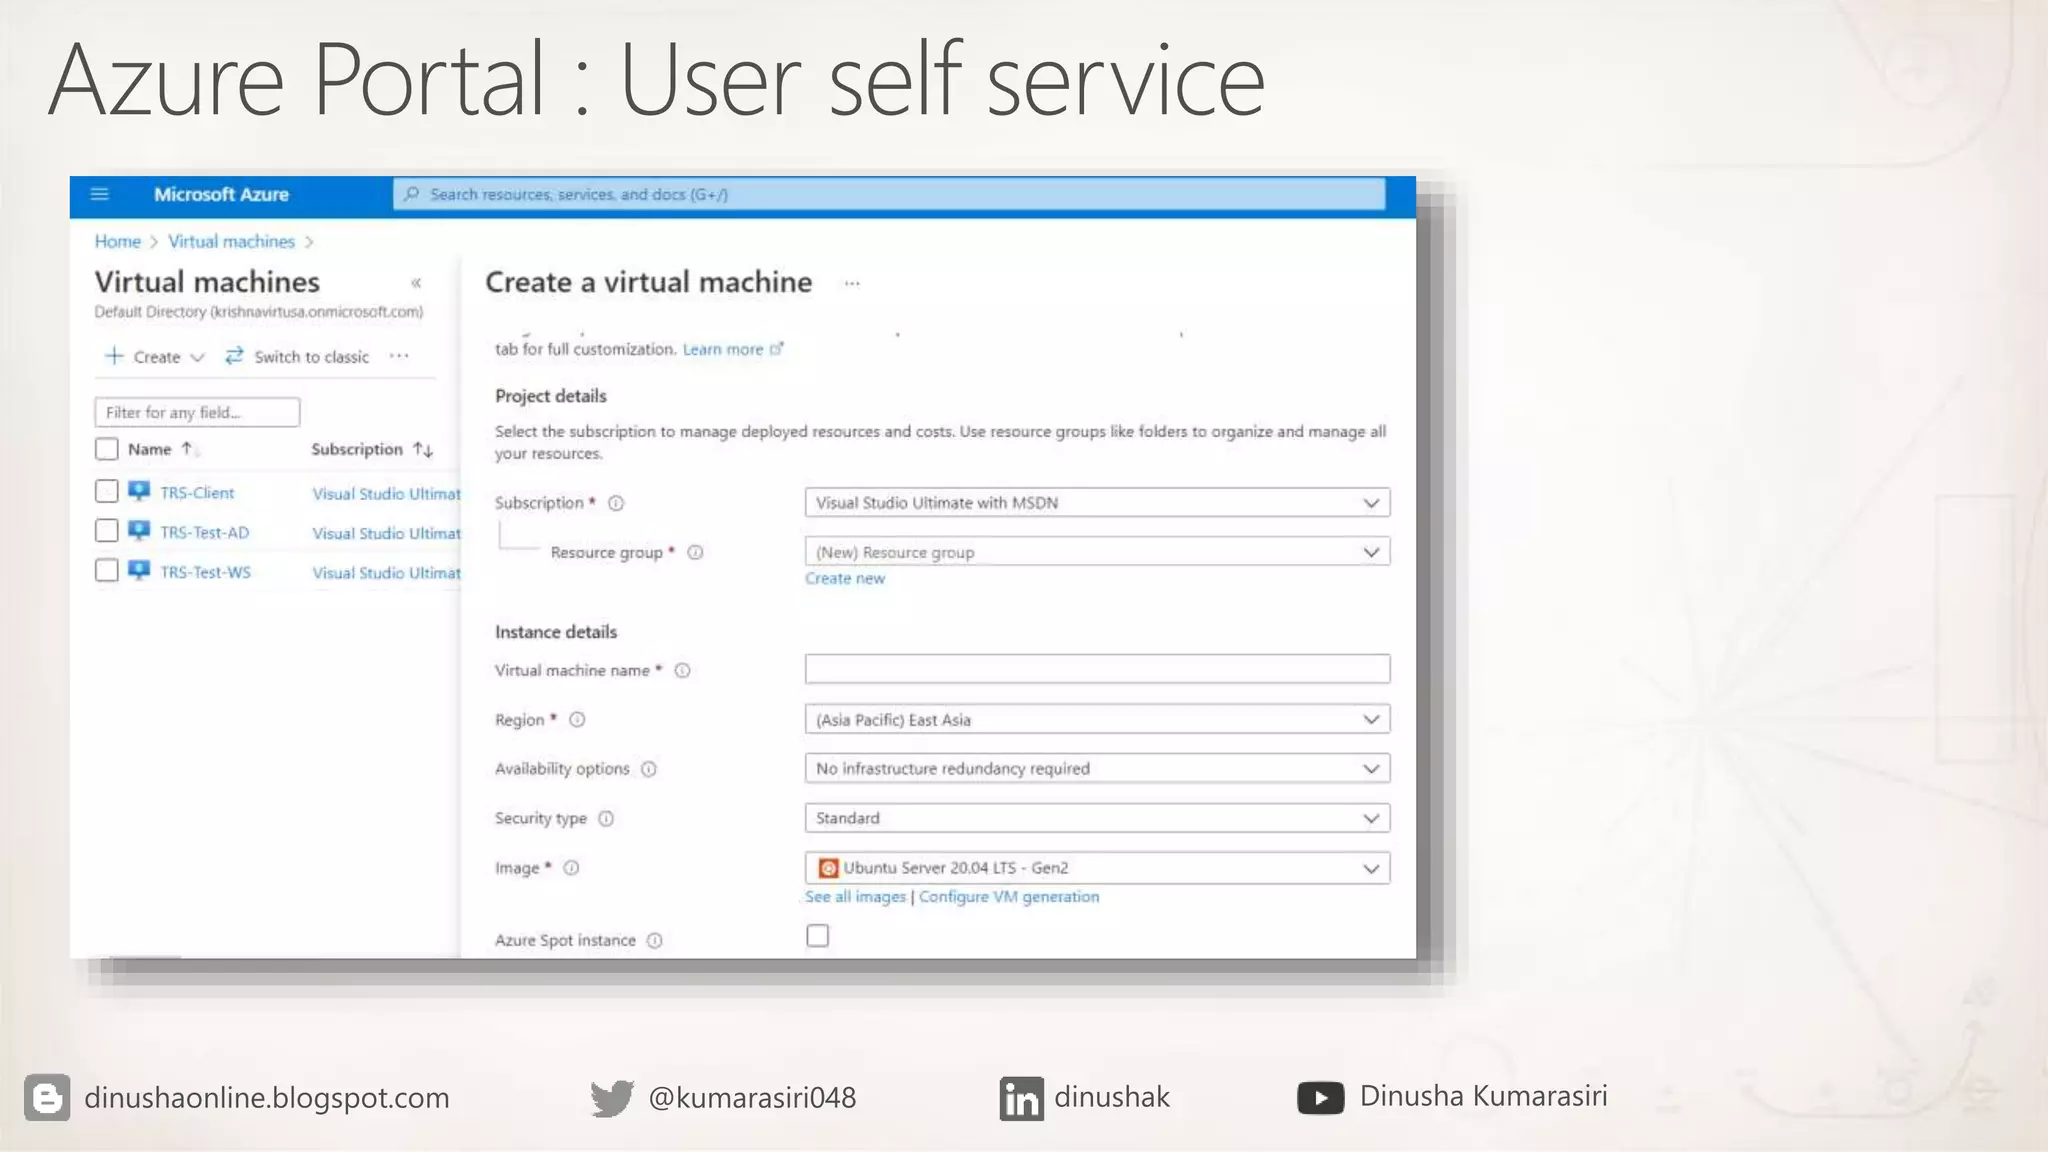Show info for Resource group field
2048x1152 pixels.
coord(695,552)
